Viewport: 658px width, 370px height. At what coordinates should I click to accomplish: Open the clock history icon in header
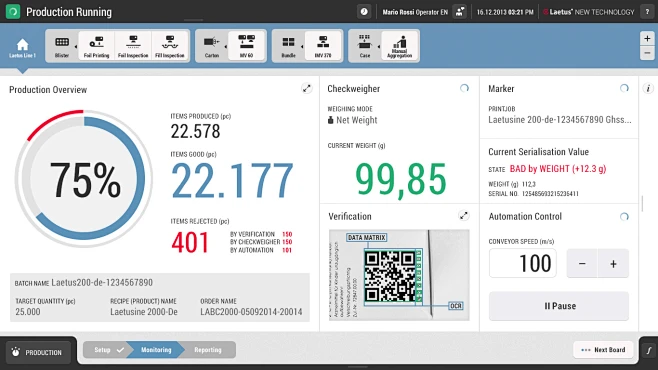[364, 12]
